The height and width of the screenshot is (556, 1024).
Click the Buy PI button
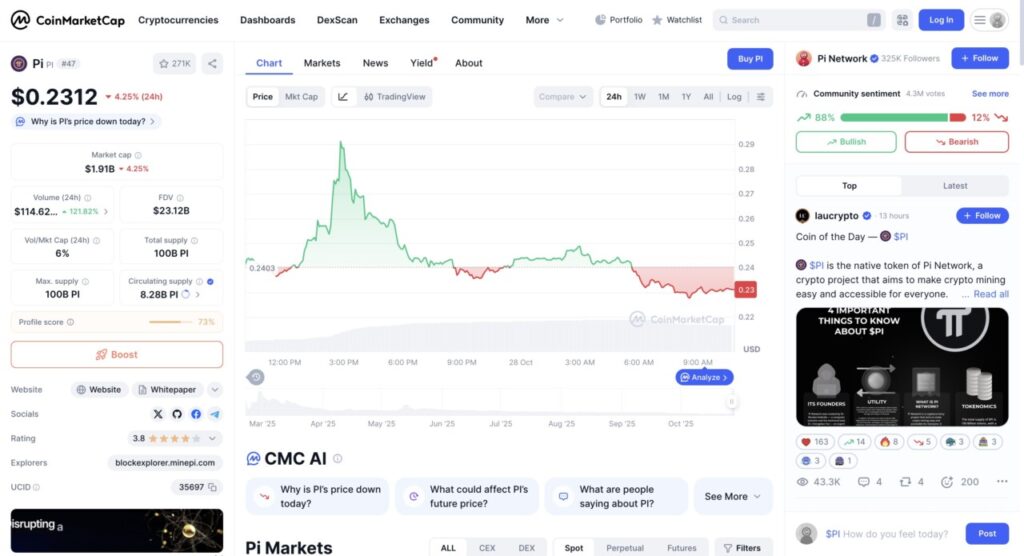749,59
